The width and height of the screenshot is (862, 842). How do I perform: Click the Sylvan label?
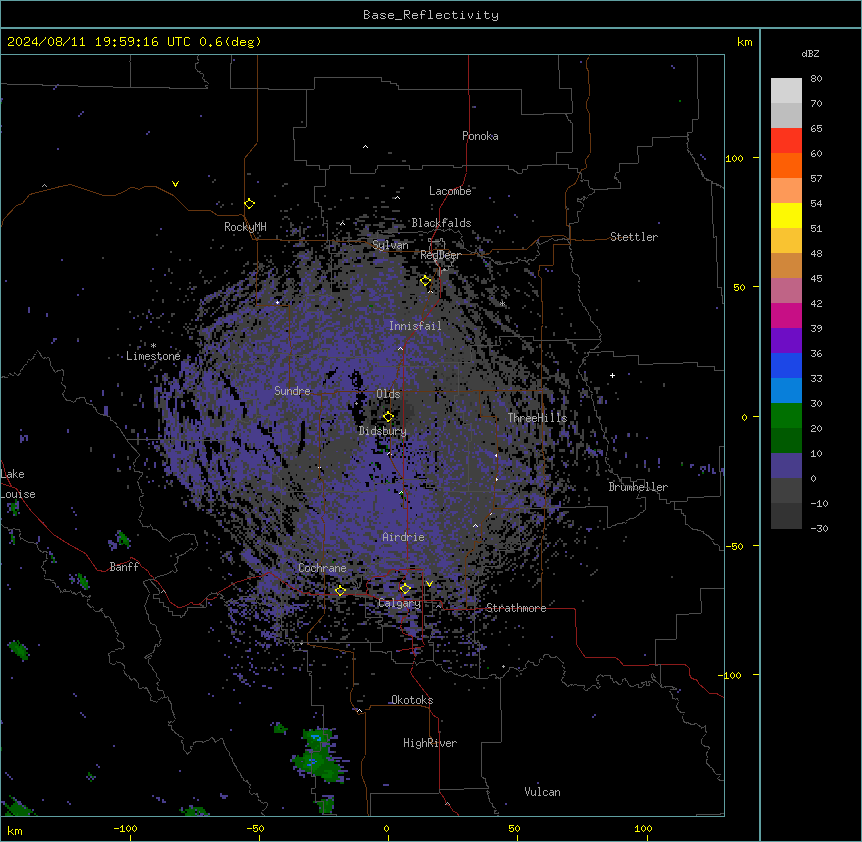[x=390, y=245]
